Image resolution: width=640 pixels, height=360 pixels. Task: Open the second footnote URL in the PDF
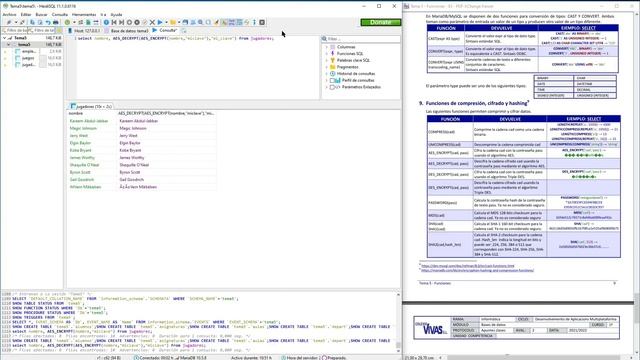pyautogui.click(x=477, y=270)
